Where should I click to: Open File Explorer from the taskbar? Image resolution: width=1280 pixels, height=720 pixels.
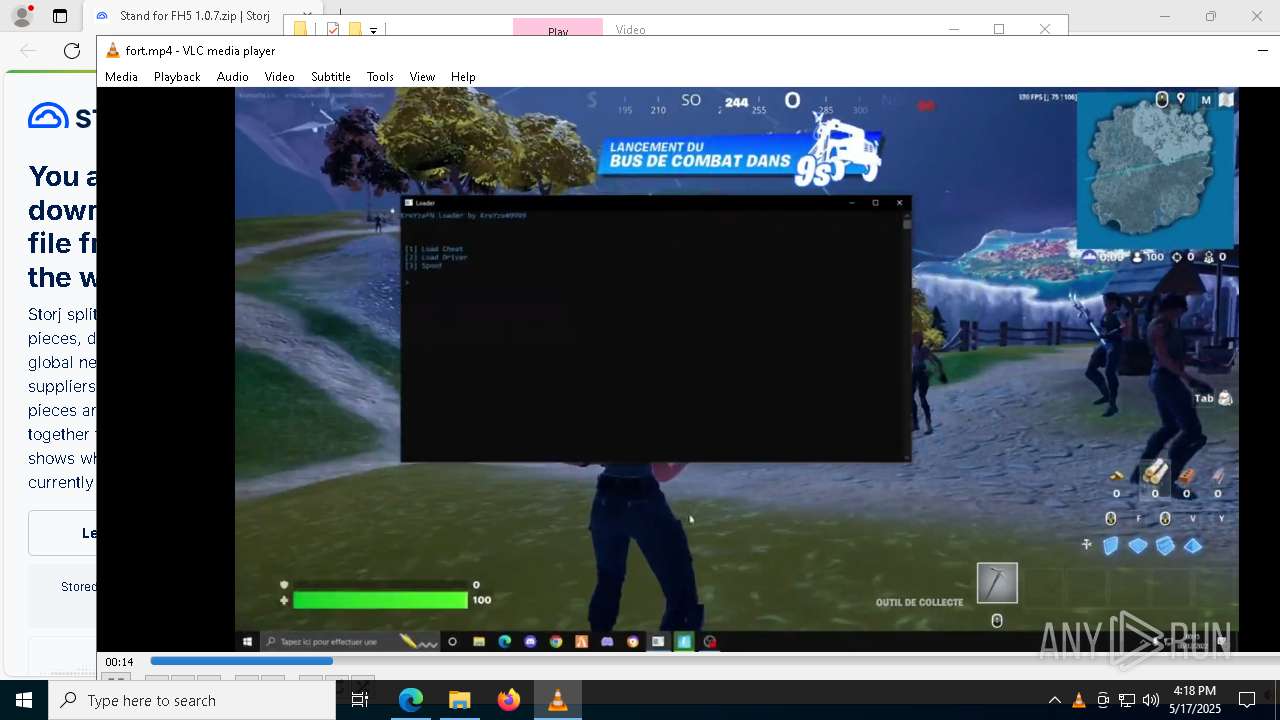click(x=459, y=700)
